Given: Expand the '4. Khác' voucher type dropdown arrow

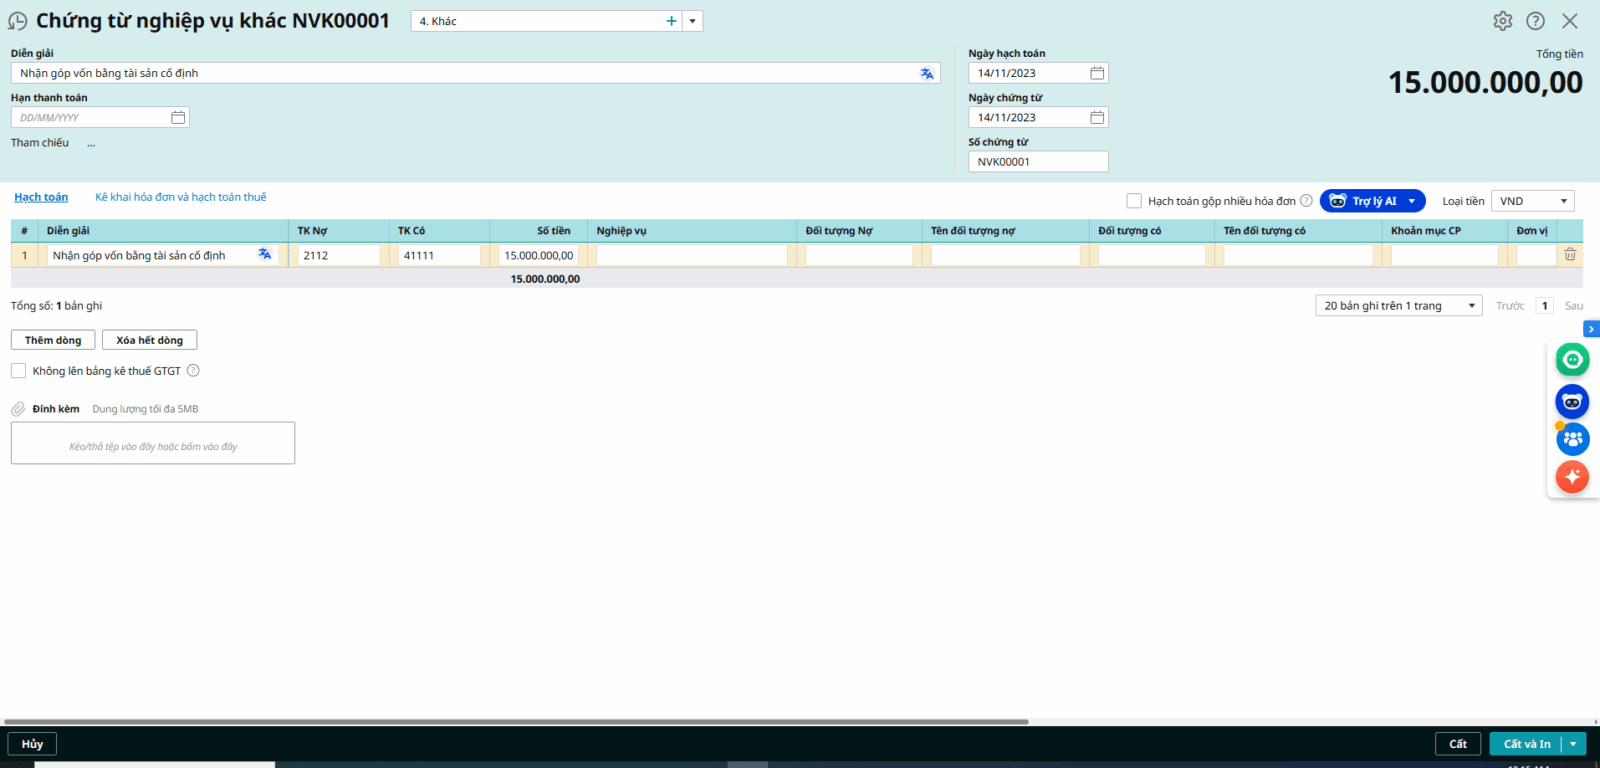Looking at the screenshot, I should click(x=692, y=21).
